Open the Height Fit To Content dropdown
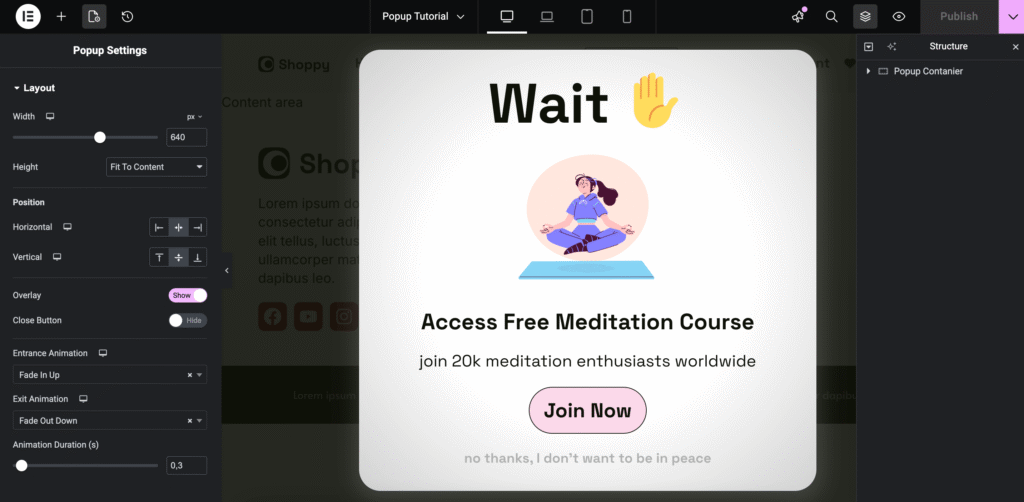The height and width of the screenshot is (502, 1024). coord(157,167)
